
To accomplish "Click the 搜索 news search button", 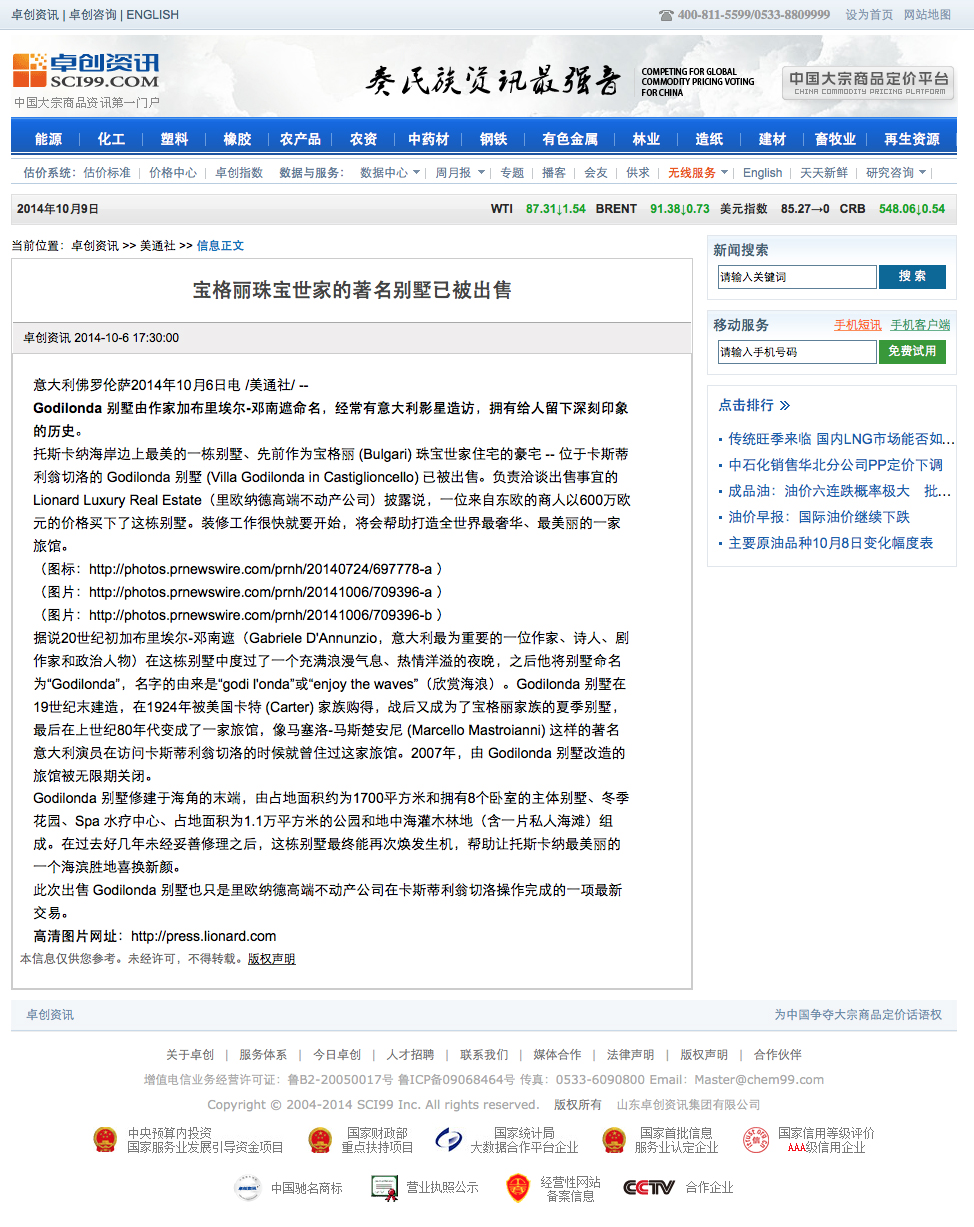I will point(912,276).
